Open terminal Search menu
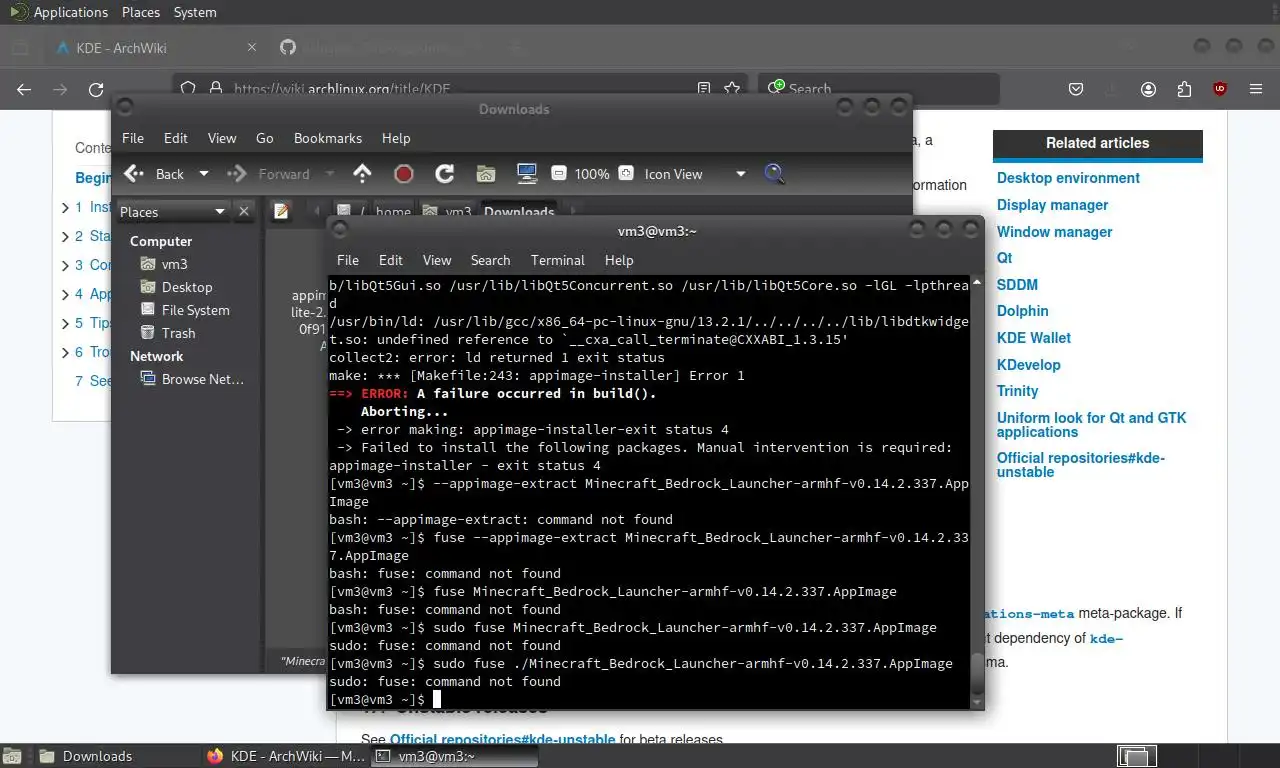Screen dimensions: 1280x768 click(x=491, y=260)
